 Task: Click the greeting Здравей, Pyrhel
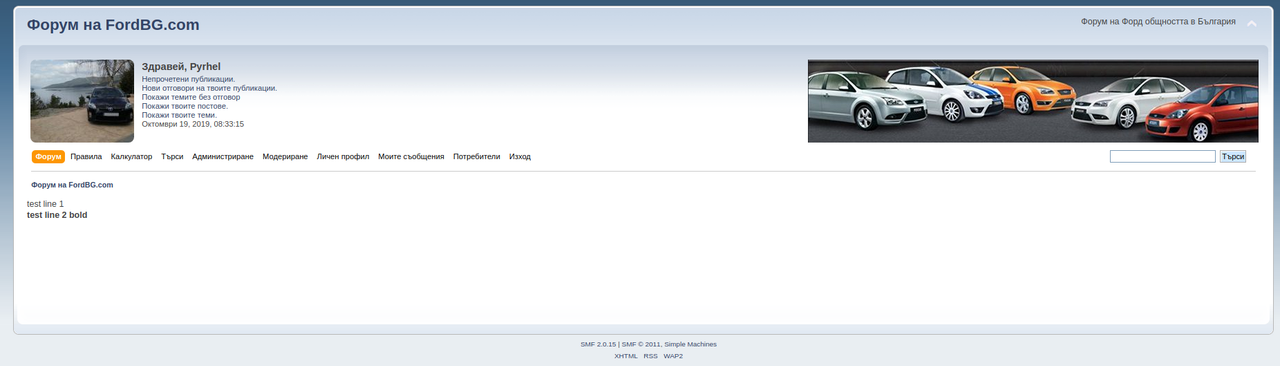click(x=181, y=66)
